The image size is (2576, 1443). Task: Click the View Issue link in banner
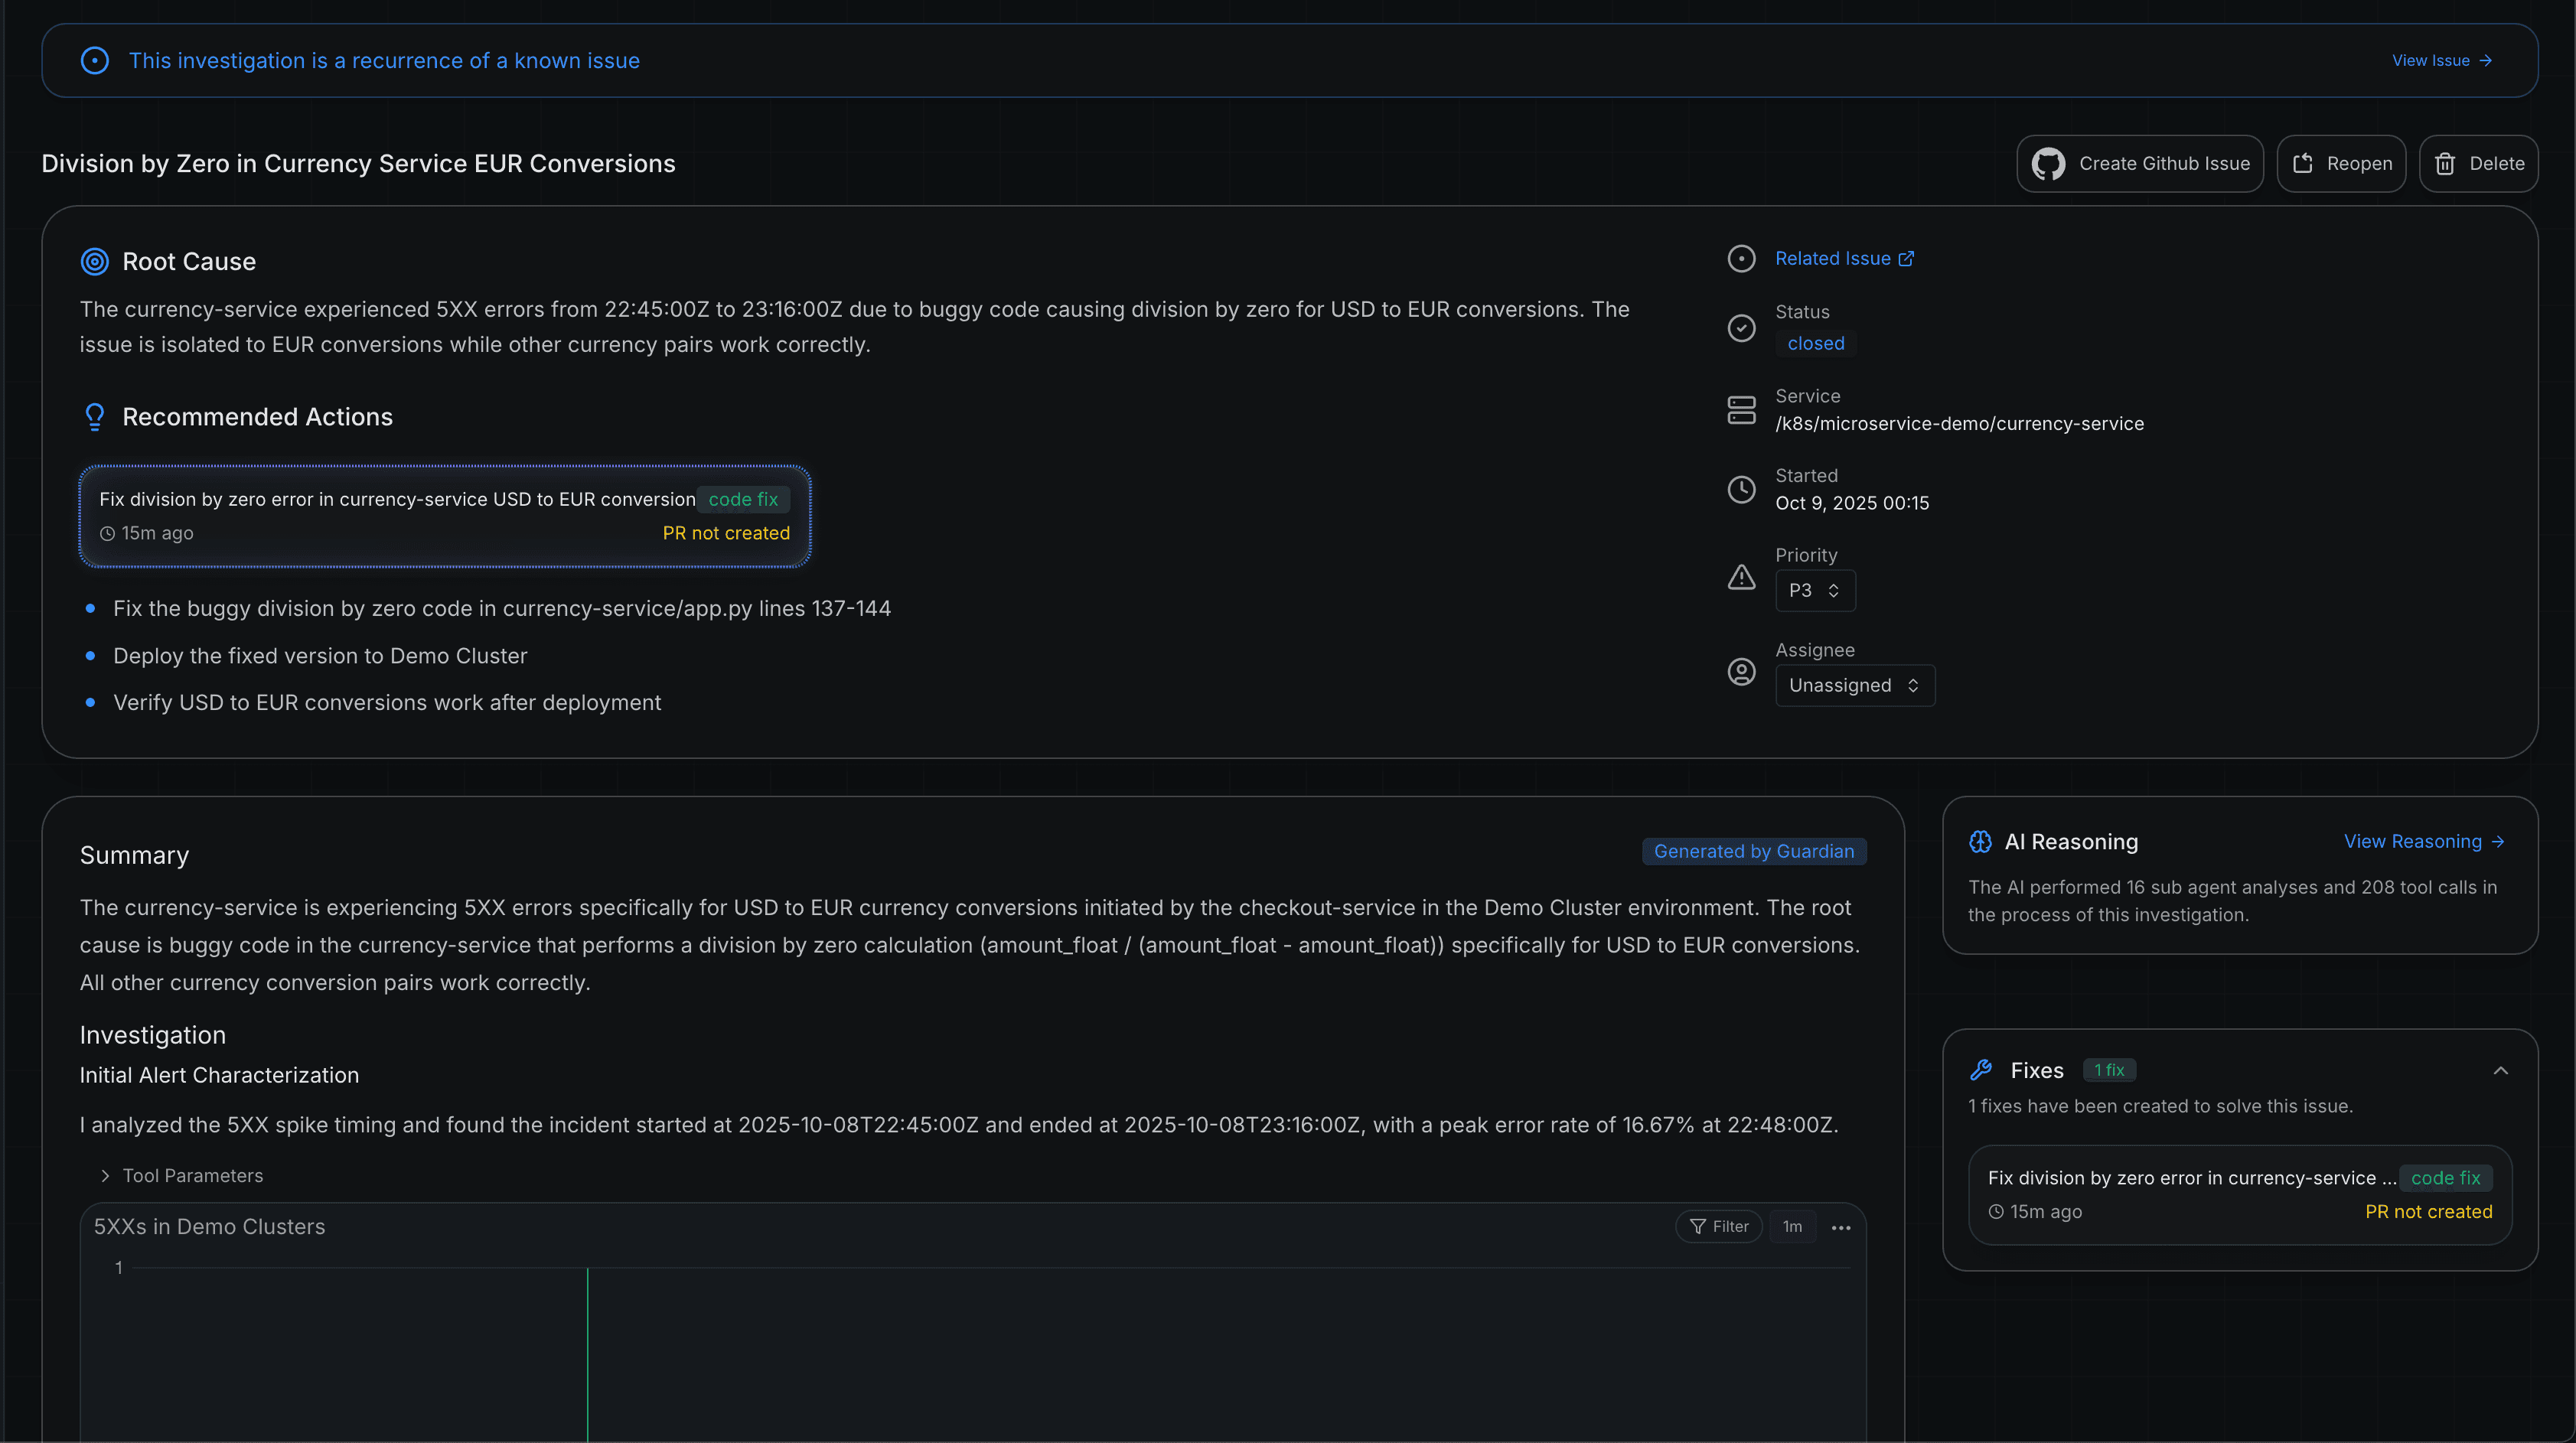pos(2441,61)
